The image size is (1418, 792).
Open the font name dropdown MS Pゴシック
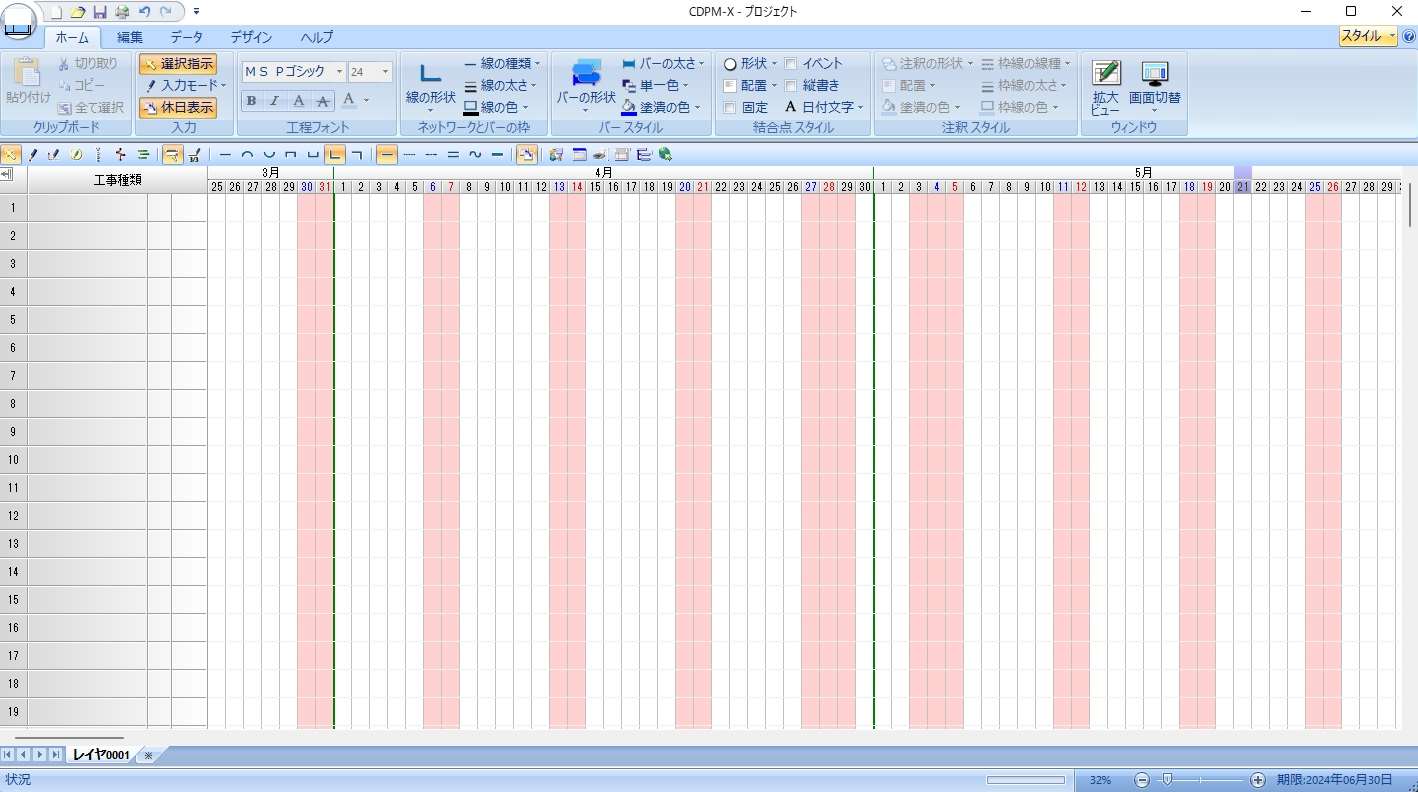tap(340, 72)
